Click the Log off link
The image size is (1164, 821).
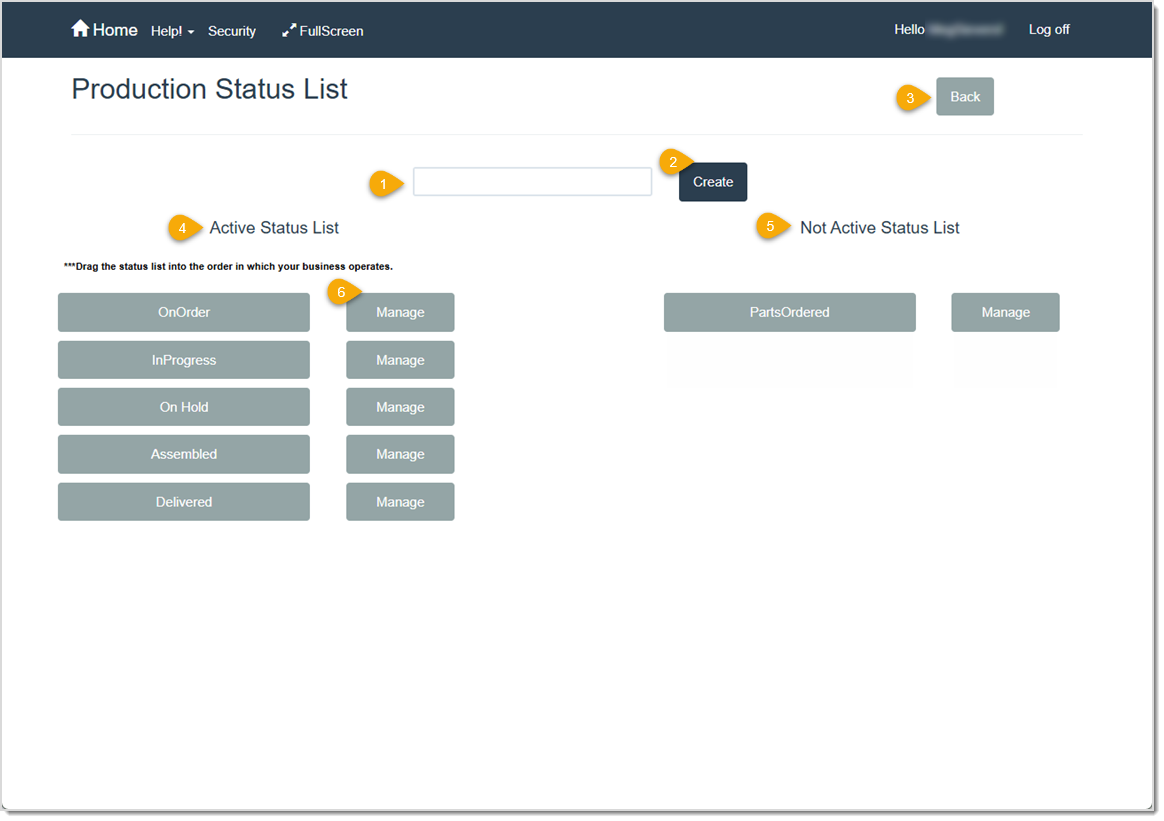click(1047, 29)
